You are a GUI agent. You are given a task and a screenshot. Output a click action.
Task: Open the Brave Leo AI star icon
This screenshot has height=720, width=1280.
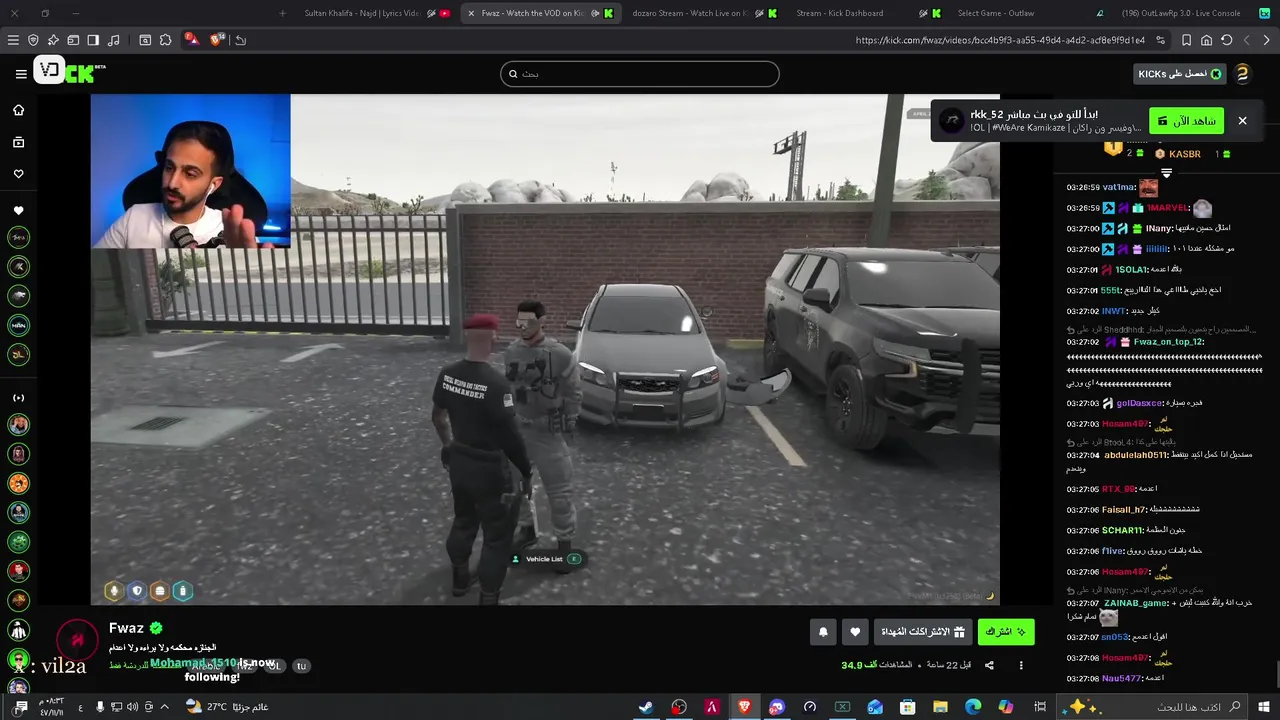(53, 40)
